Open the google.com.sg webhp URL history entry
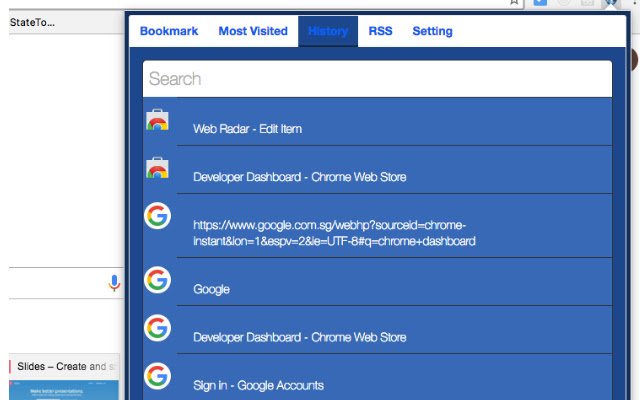The image size is (640, 400). 333,233
